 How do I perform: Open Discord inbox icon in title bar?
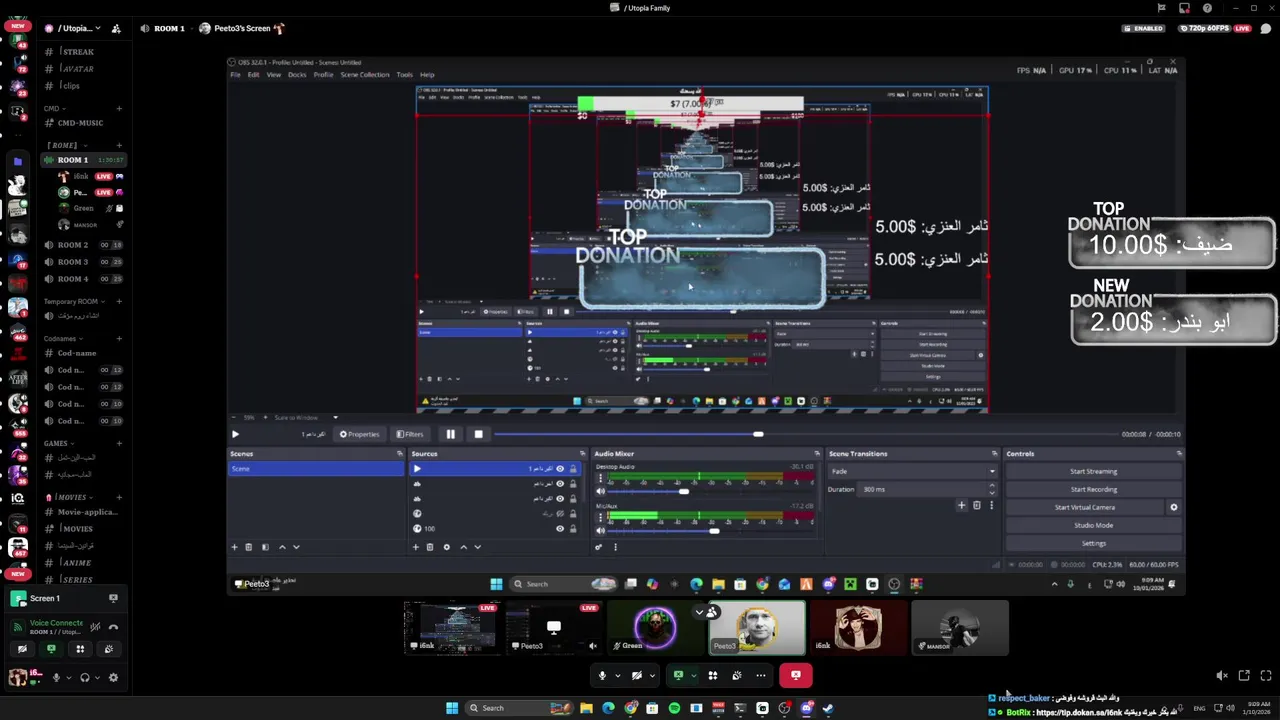click(1184, 8)
